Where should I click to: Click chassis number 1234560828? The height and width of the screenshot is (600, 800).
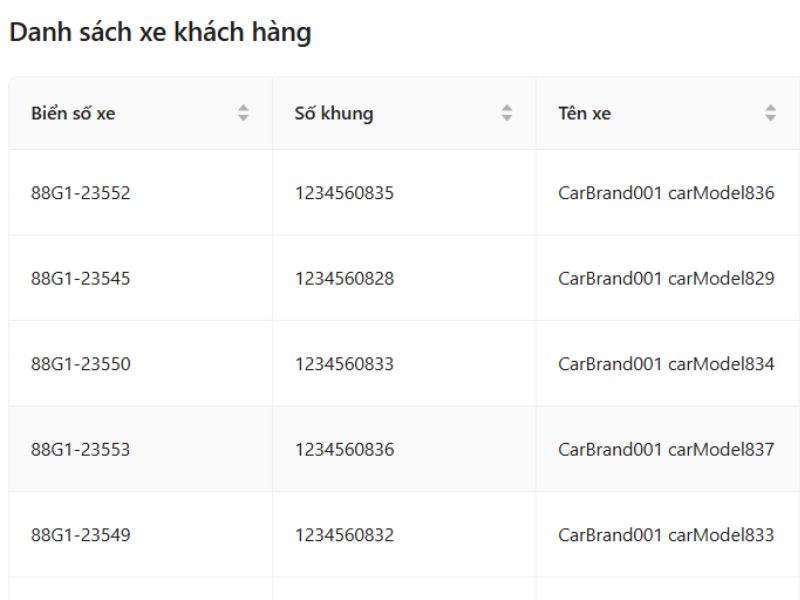click(x=344, y=278)
